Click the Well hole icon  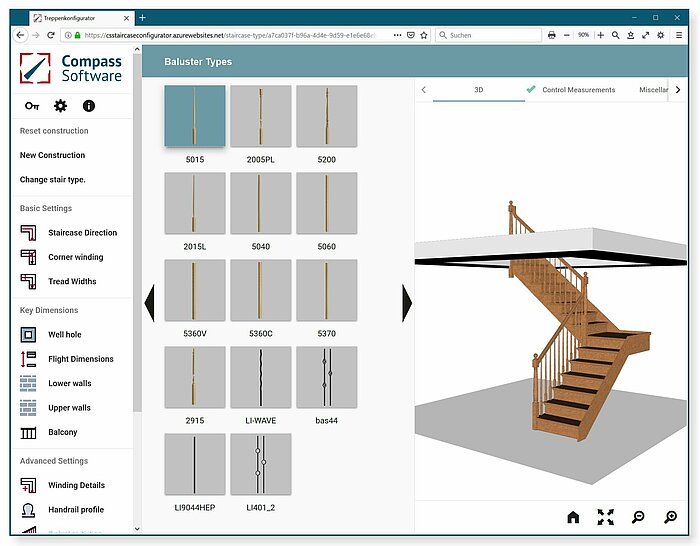(x=28, y=334)
